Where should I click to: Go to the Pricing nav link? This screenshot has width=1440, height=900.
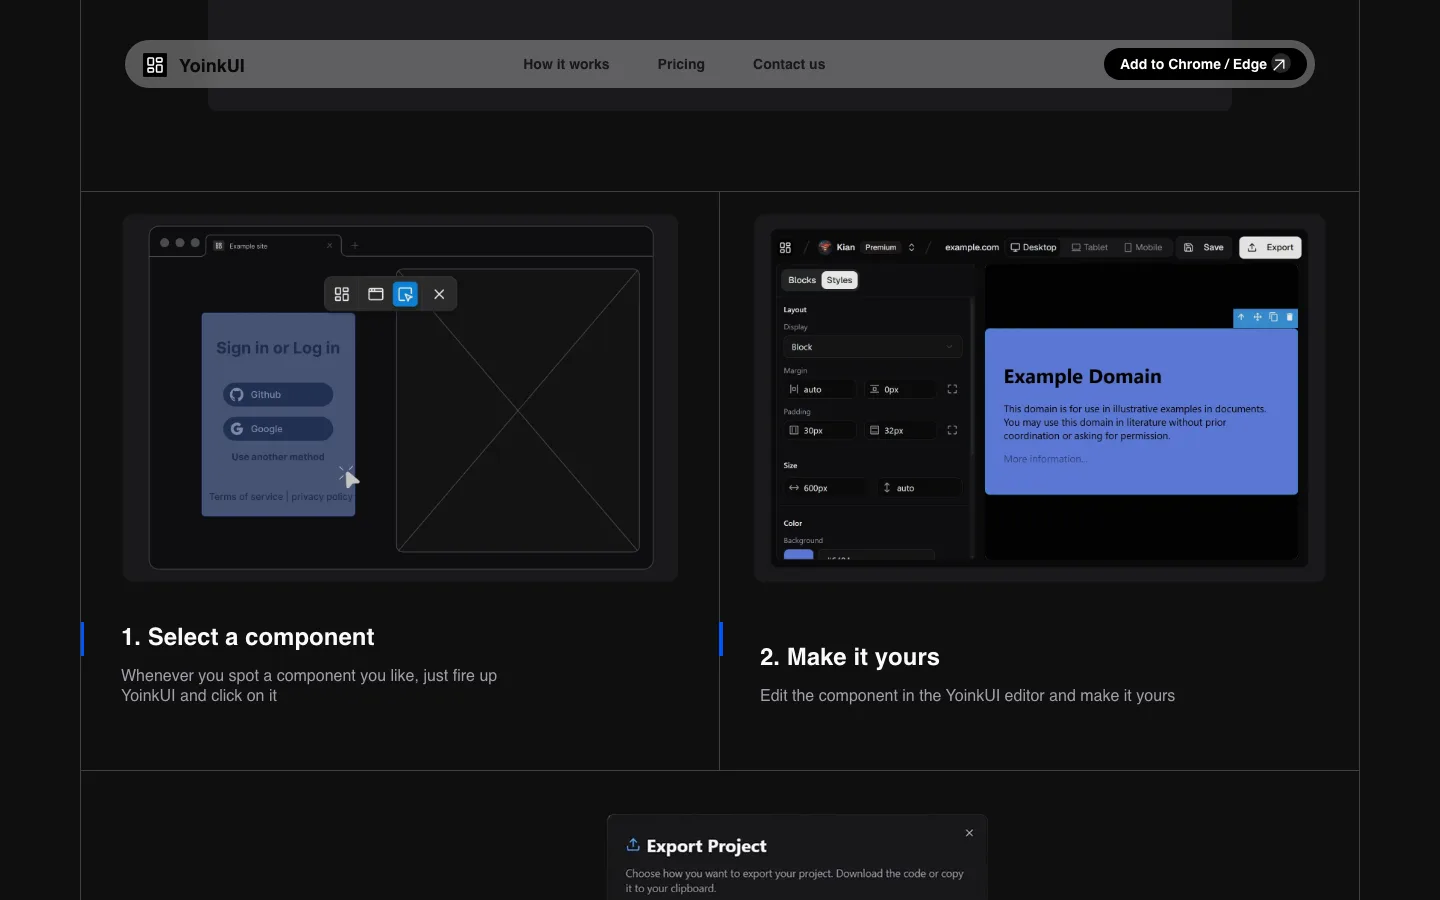(681, 64)
